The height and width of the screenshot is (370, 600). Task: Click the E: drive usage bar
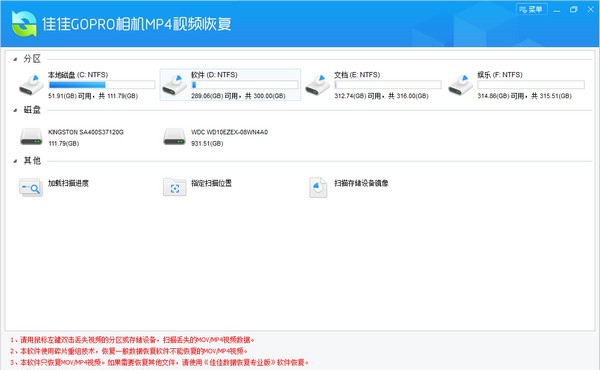point(388,85)
